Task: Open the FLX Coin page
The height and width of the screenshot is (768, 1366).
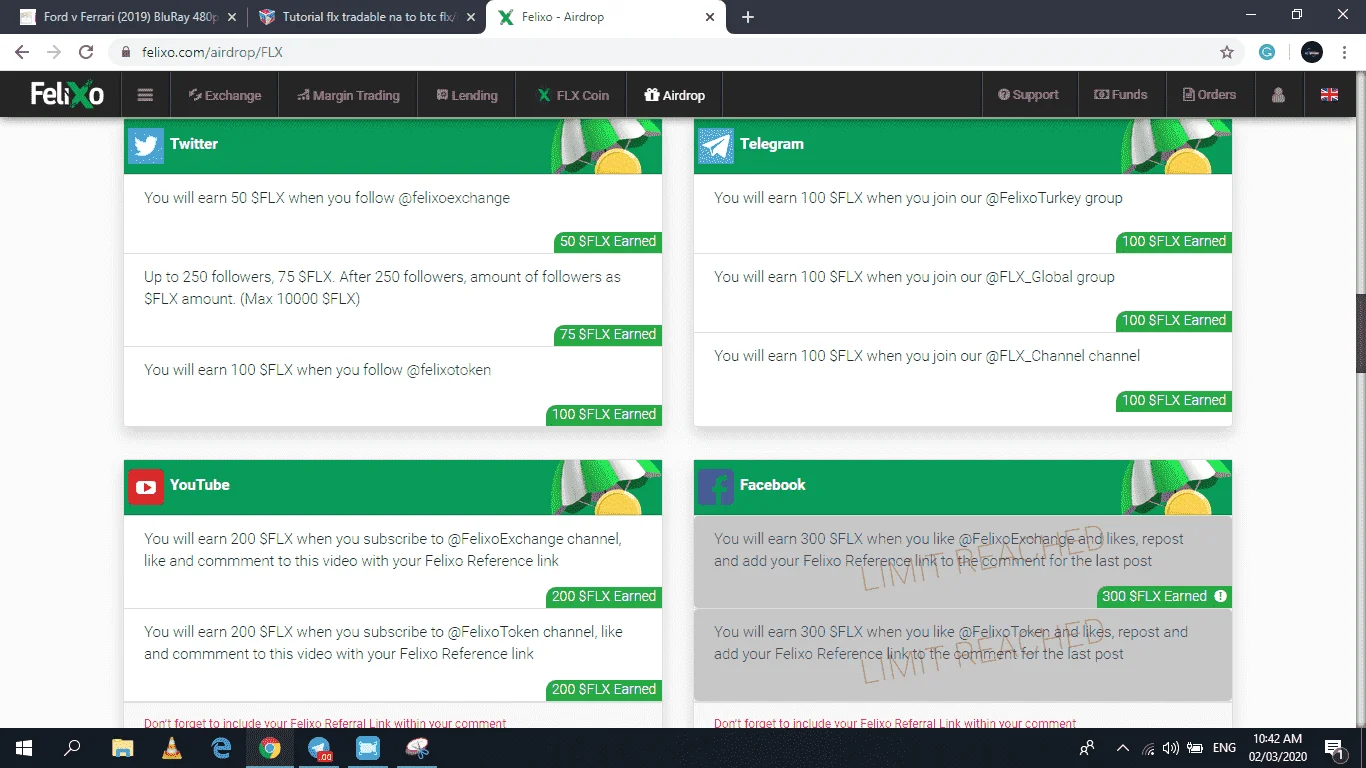Action: coord(572,95)
